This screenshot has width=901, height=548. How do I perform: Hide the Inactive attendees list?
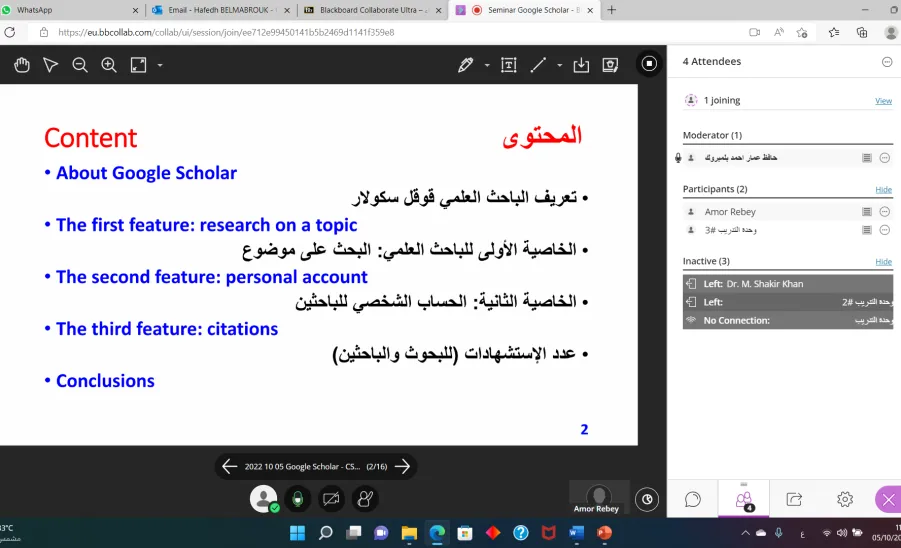click(883, 262)
